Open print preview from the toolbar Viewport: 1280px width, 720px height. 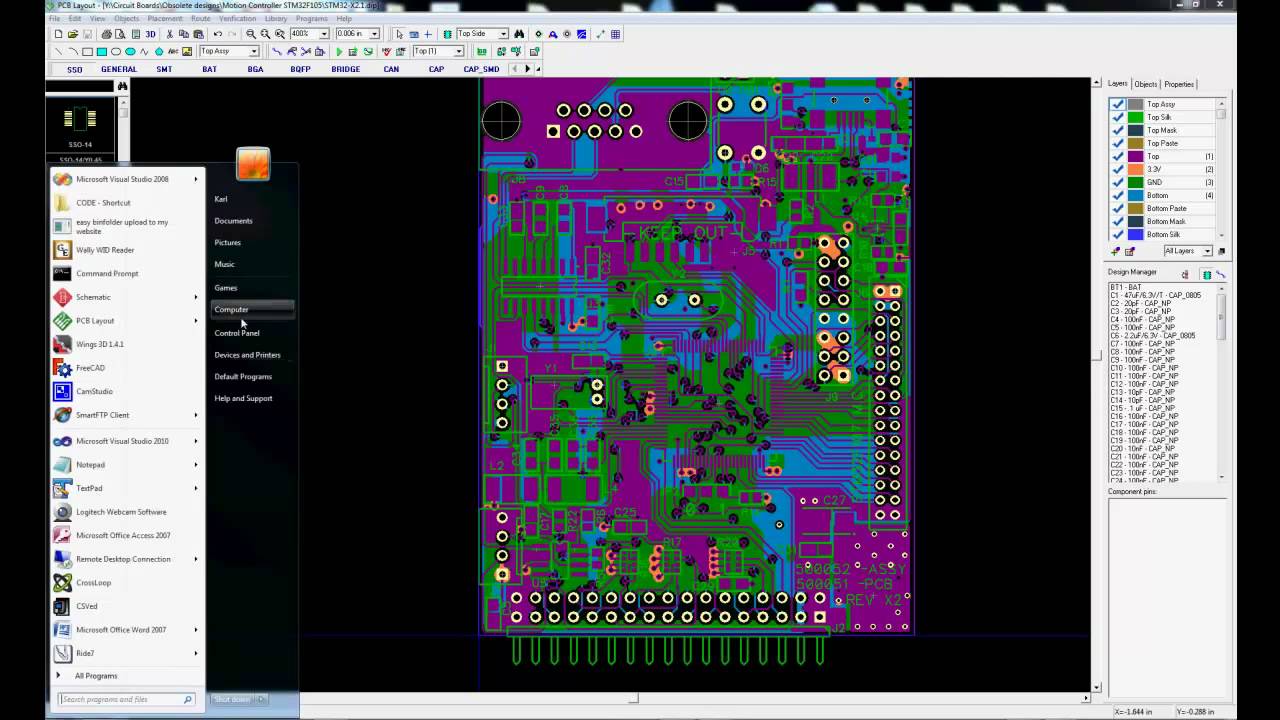(120, 34)
